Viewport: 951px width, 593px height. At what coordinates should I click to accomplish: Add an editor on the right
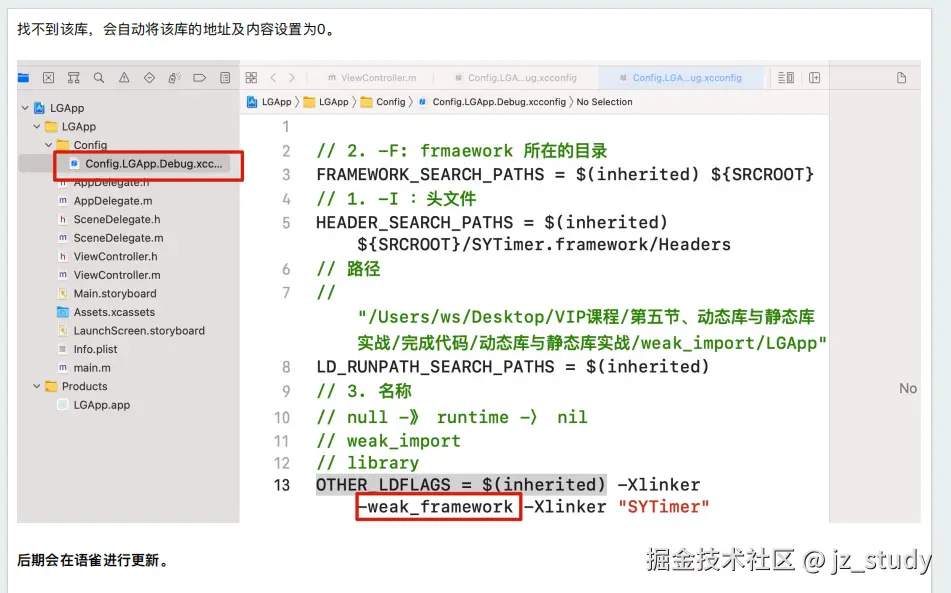point(815,78)
